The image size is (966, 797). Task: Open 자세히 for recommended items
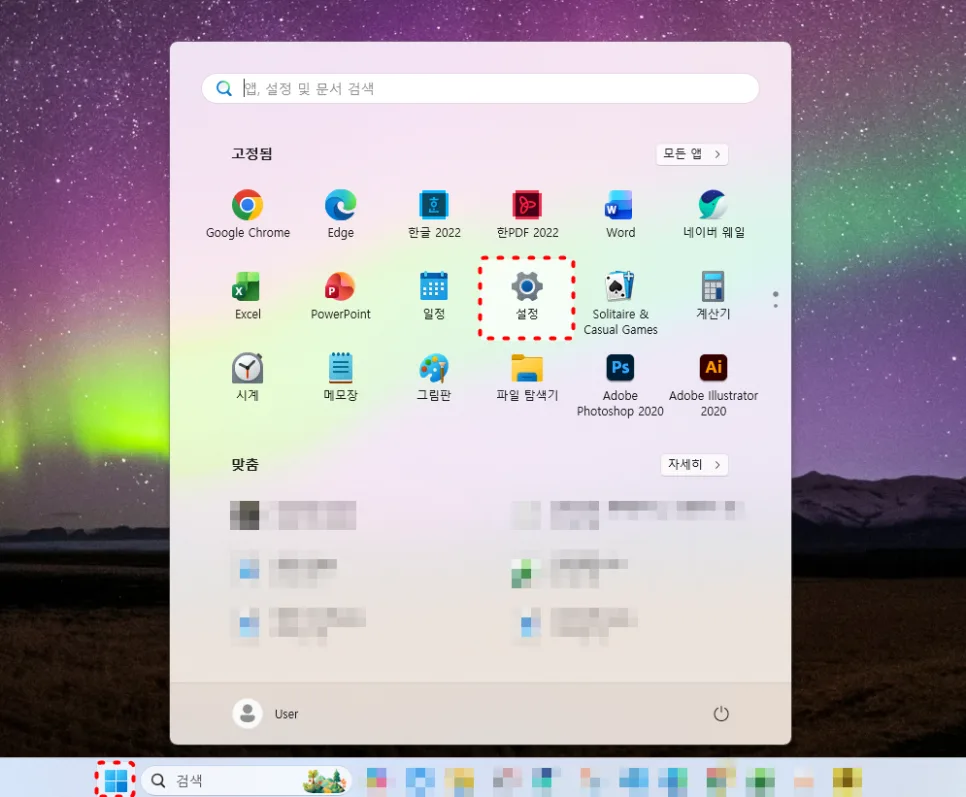694,464
